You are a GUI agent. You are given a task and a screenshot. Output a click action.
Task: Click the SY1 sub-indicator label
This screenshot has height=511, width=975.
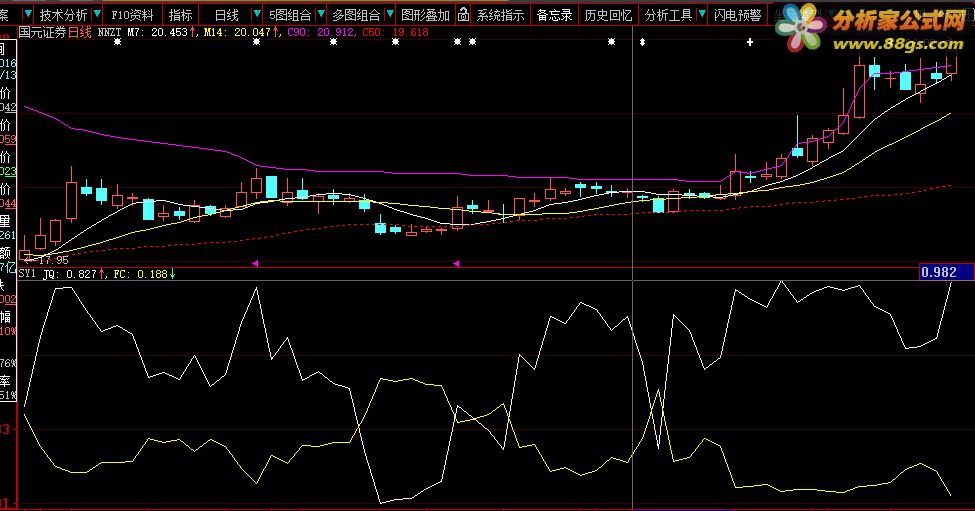pos(27,274)
